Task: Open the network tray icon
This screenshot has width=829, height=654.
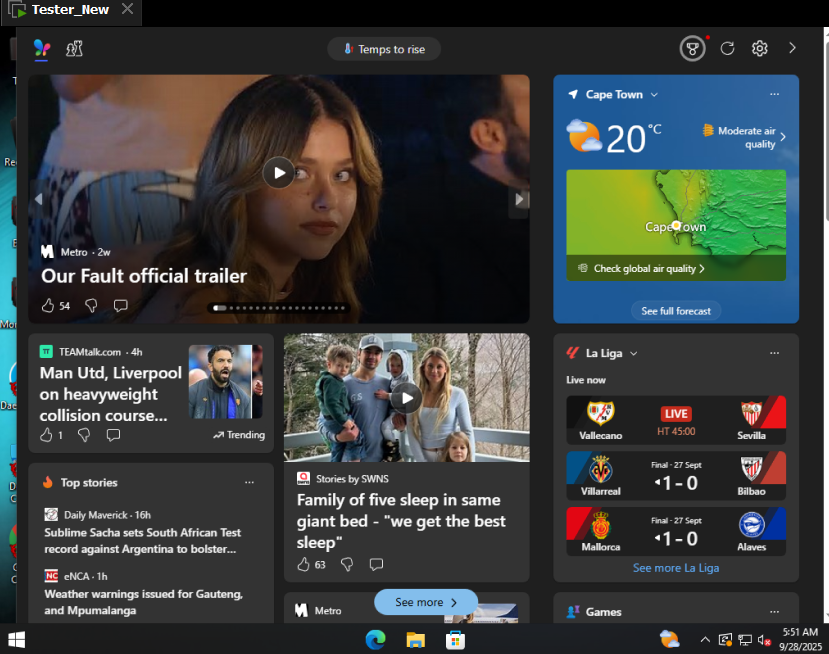Action: tap(745, 640)
